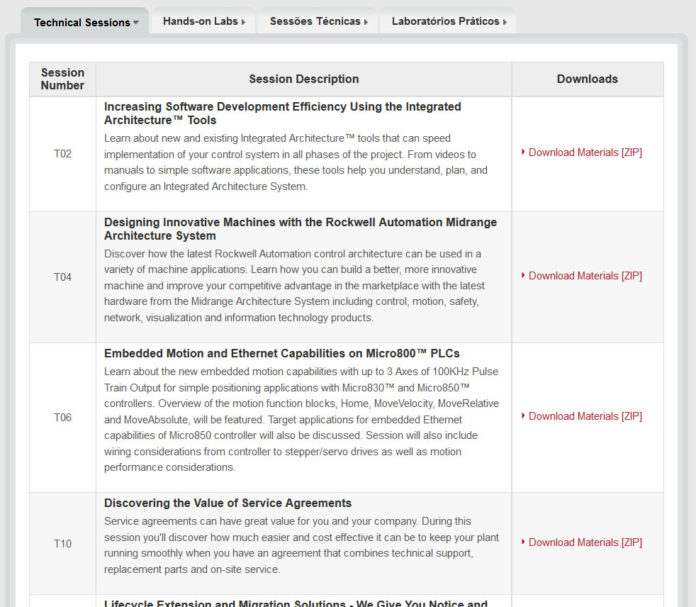Select the session number cell T02
The width and height of the screenshot is (696, 607).
(63, 154)
